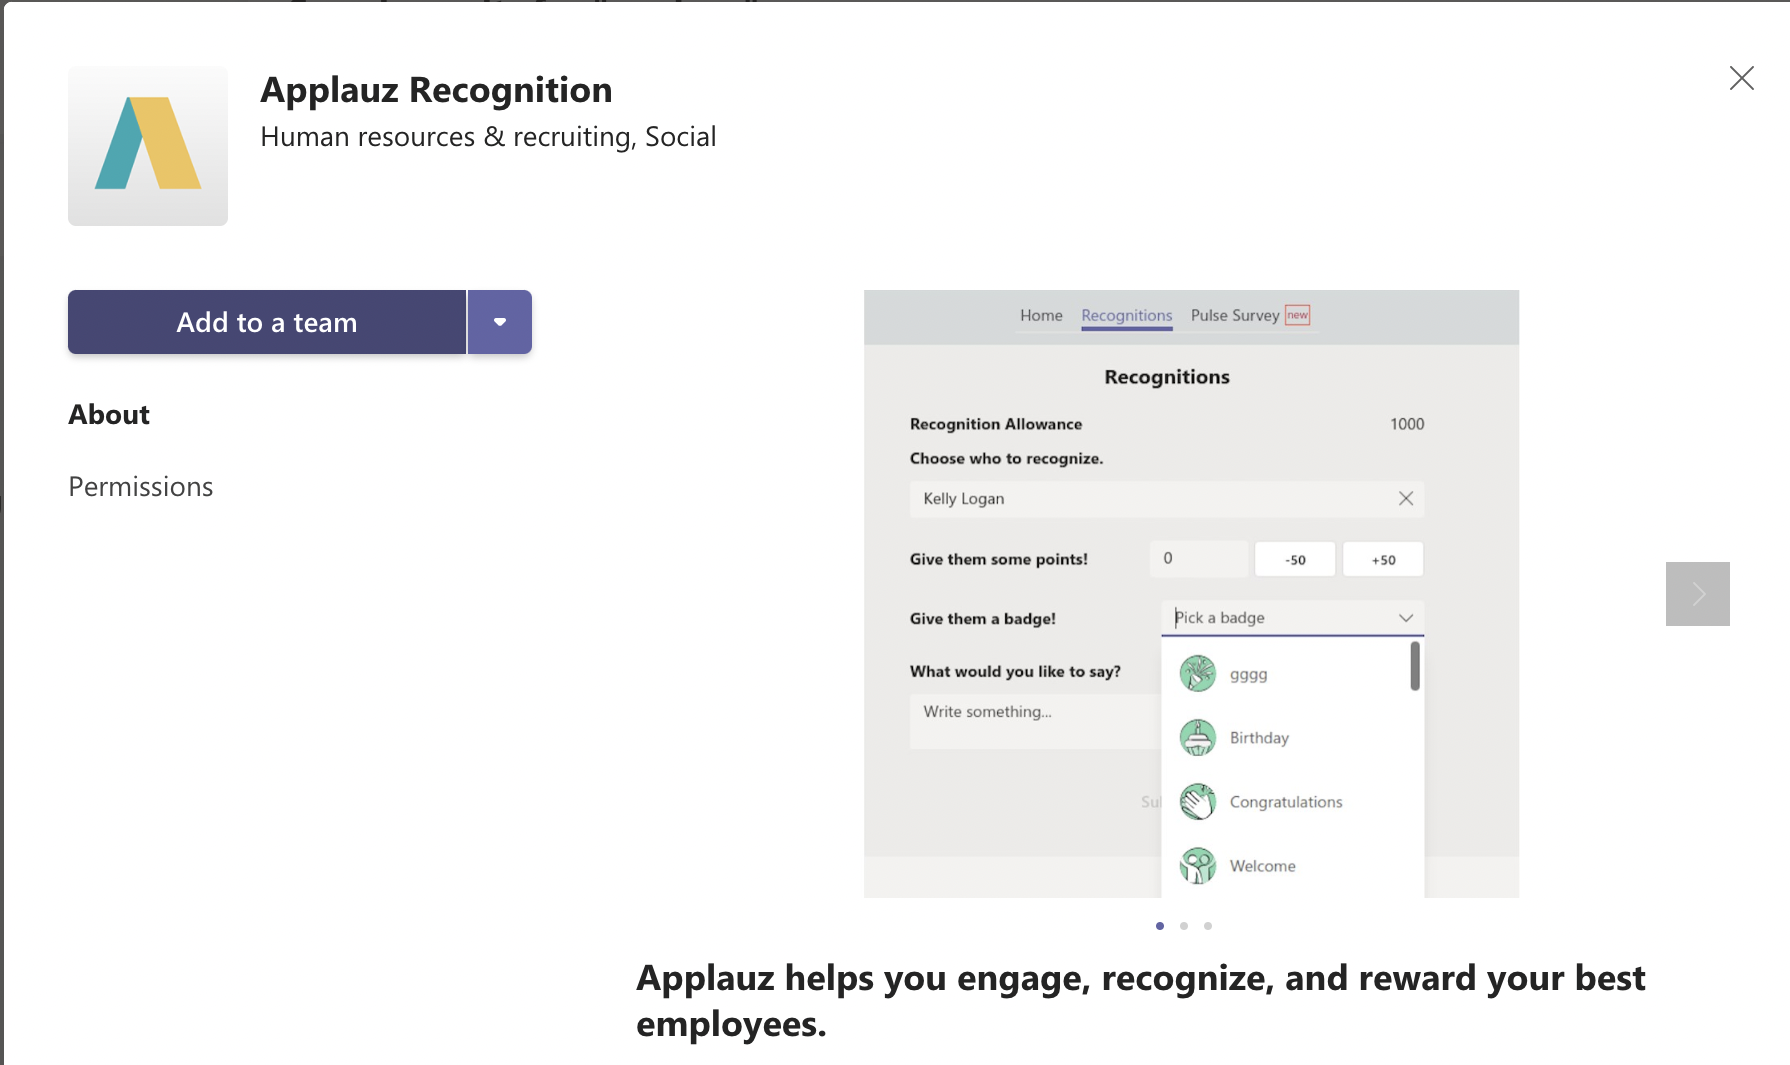Select the third carousel page dot
The height and width of the screenshot is (1065, 1790).
[1208, 926]
